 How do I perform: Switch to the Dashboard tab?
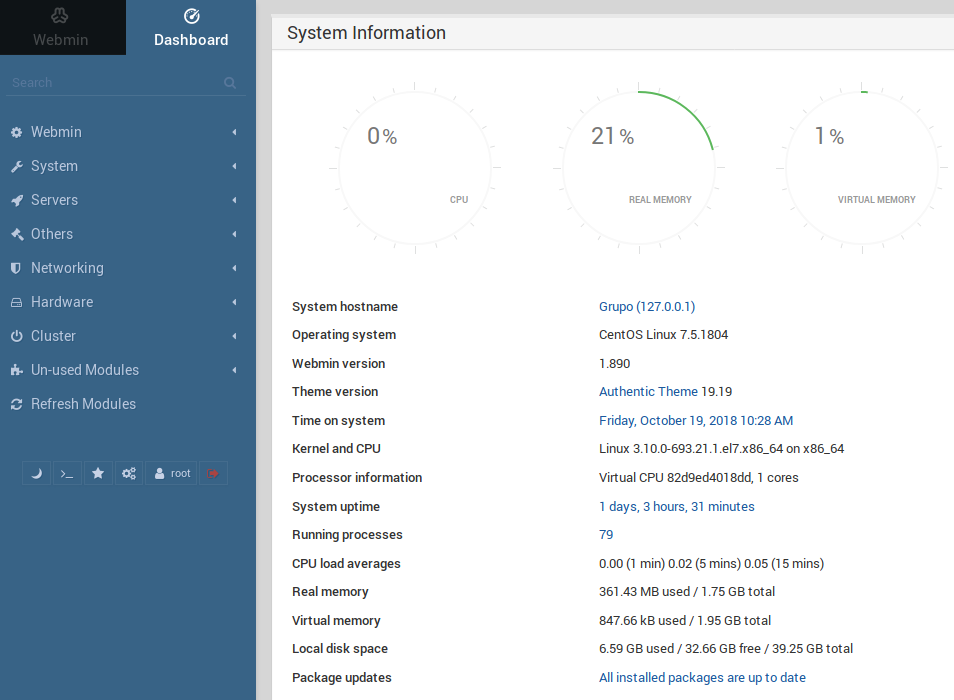(x=191, y=28)
